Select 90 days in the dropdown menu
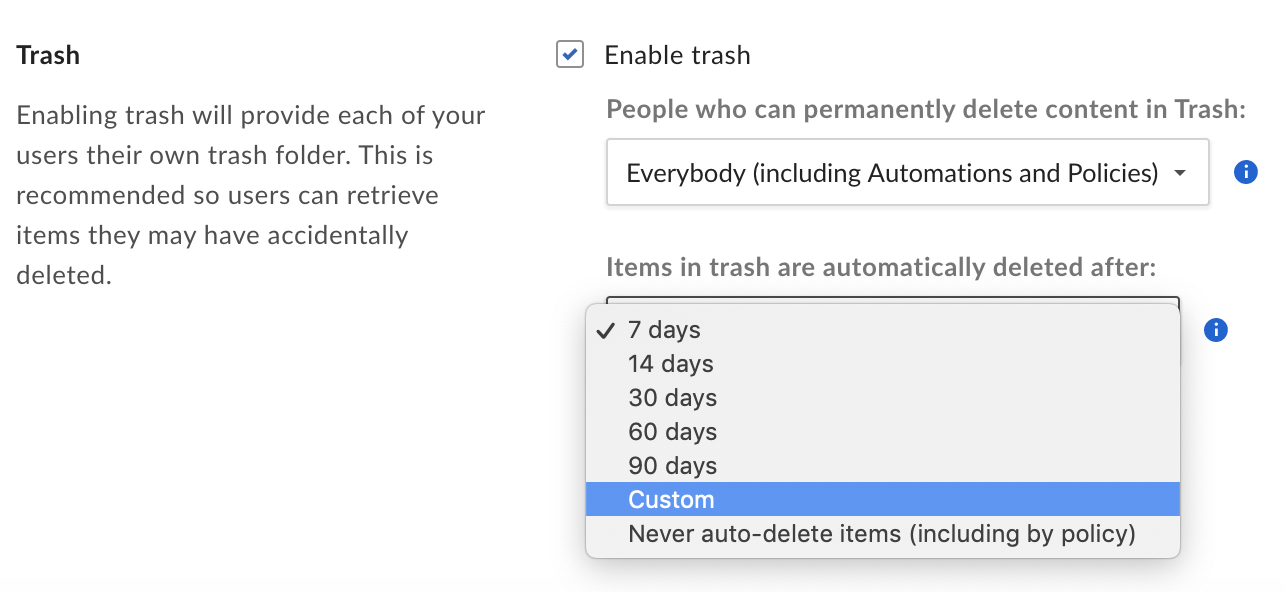The height and width of the screenshot is (592, 1286). tap(672, 465)
